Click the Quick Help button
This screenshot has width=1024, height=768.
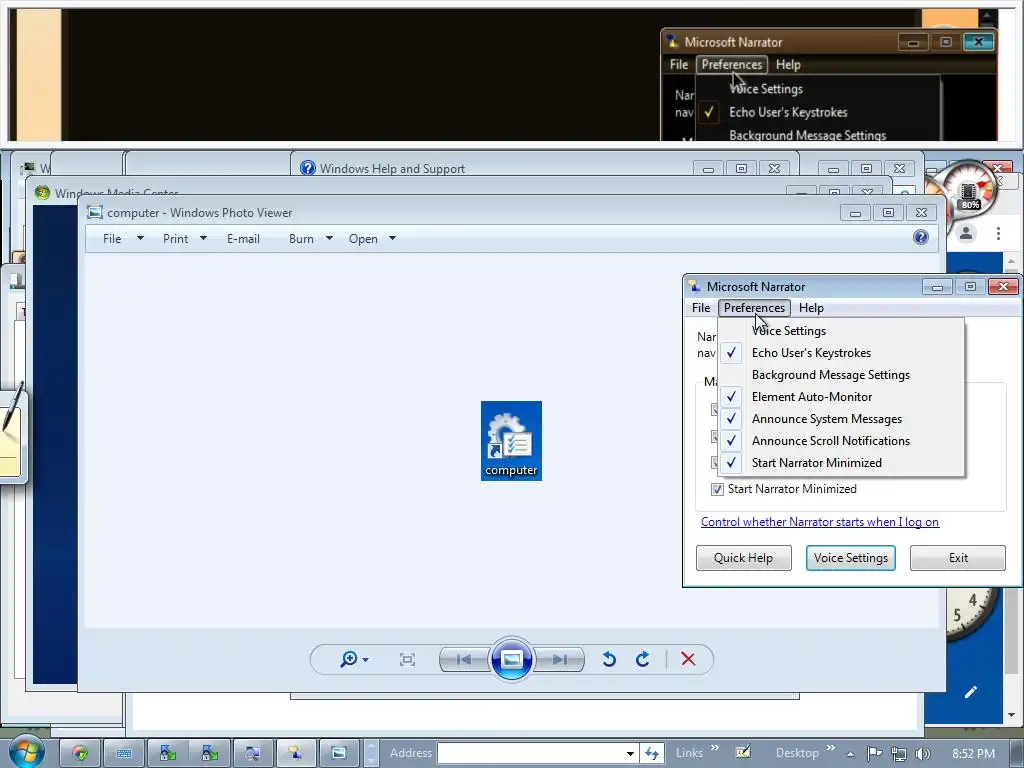coord(743,558)
